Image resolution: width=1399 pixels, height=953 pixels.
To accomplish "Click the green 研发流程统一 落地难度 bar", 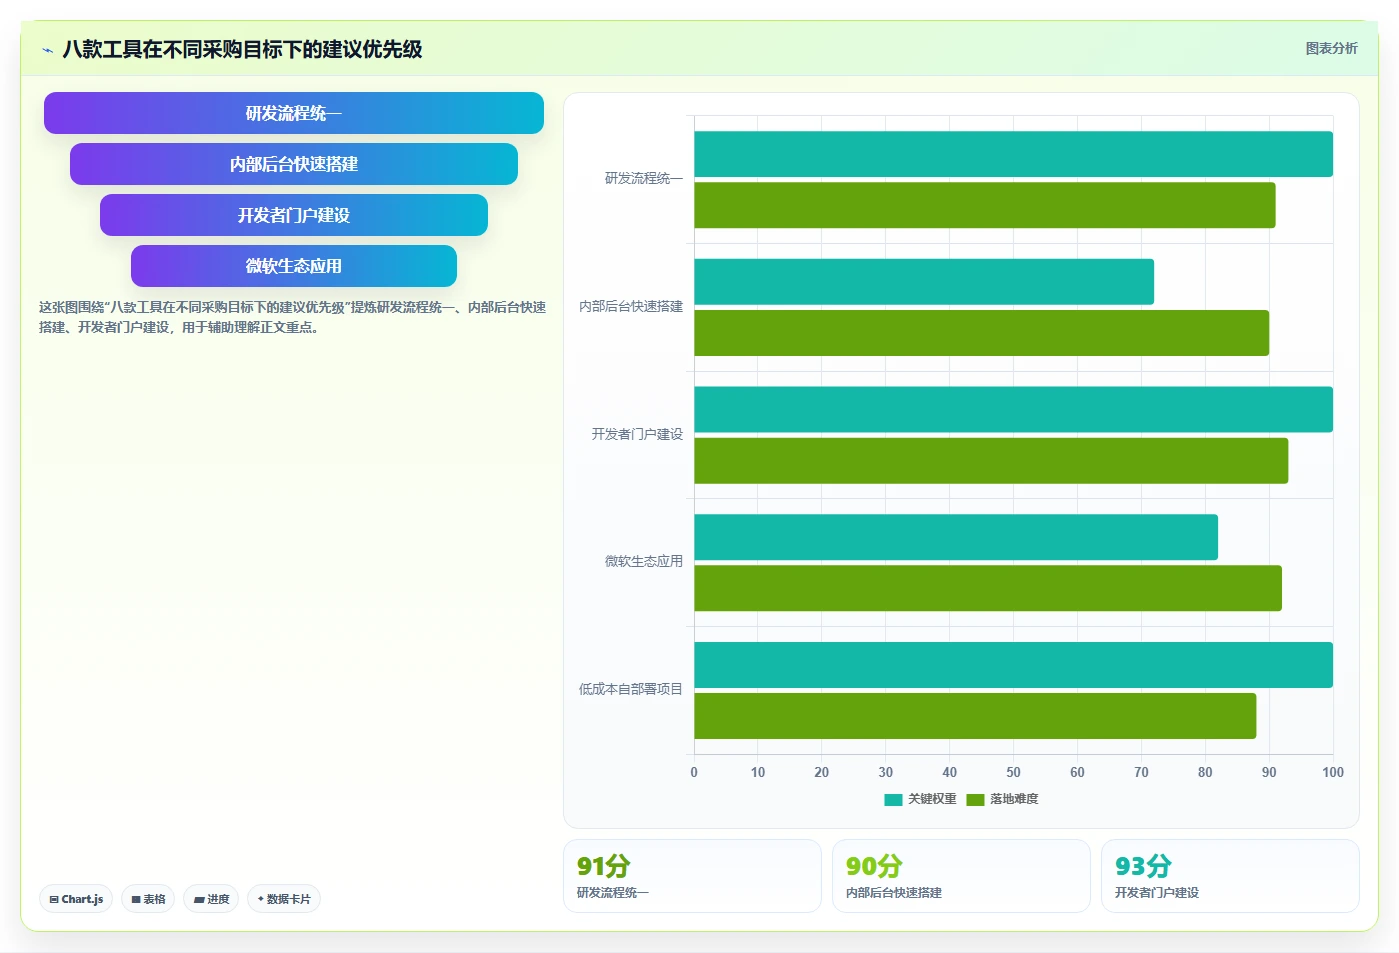I will pos(984,205).
